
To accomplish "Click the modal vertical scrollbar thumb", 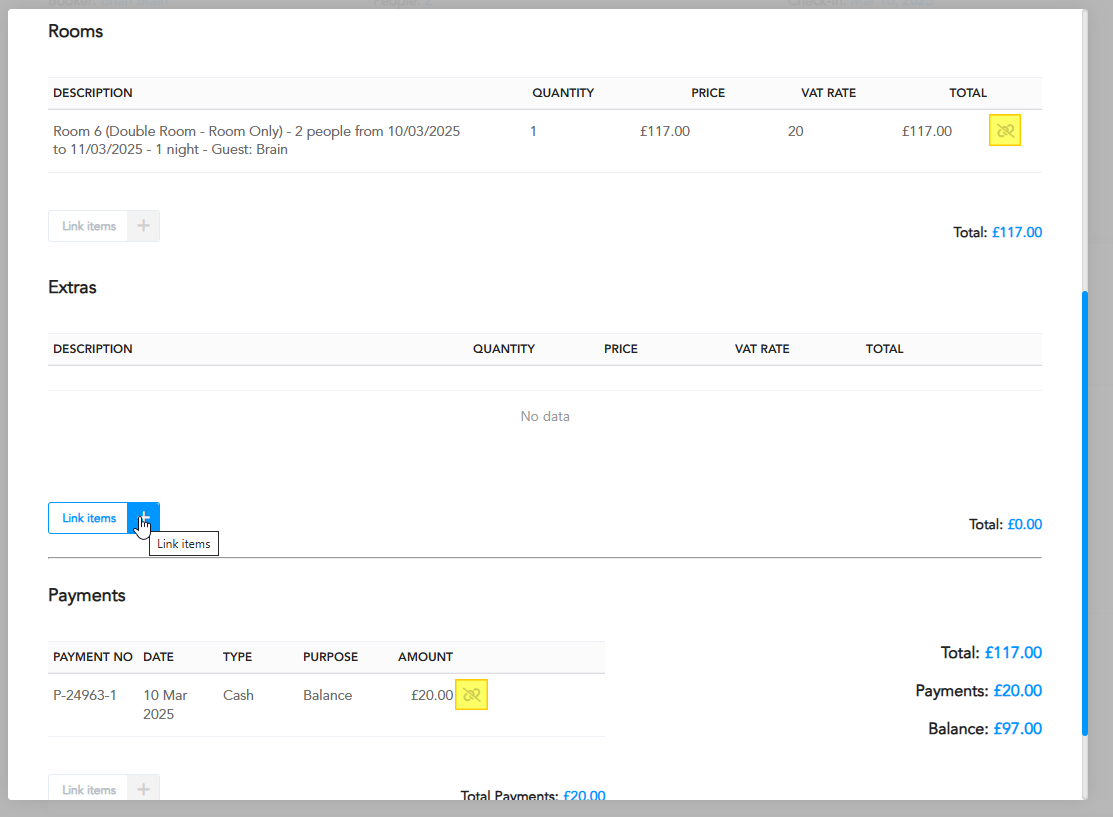I will (x=1085, y=513).
